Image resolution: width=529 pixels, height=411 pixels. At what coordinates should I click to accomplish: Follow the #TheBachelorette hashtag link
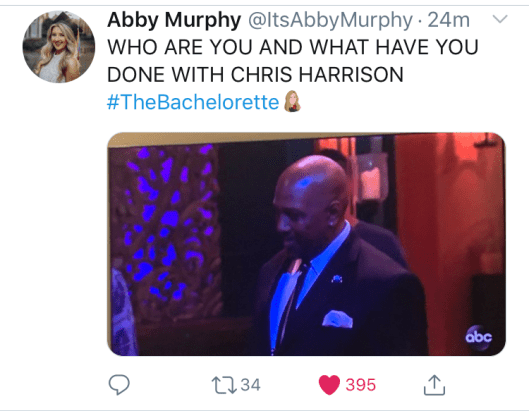point(193,102)
